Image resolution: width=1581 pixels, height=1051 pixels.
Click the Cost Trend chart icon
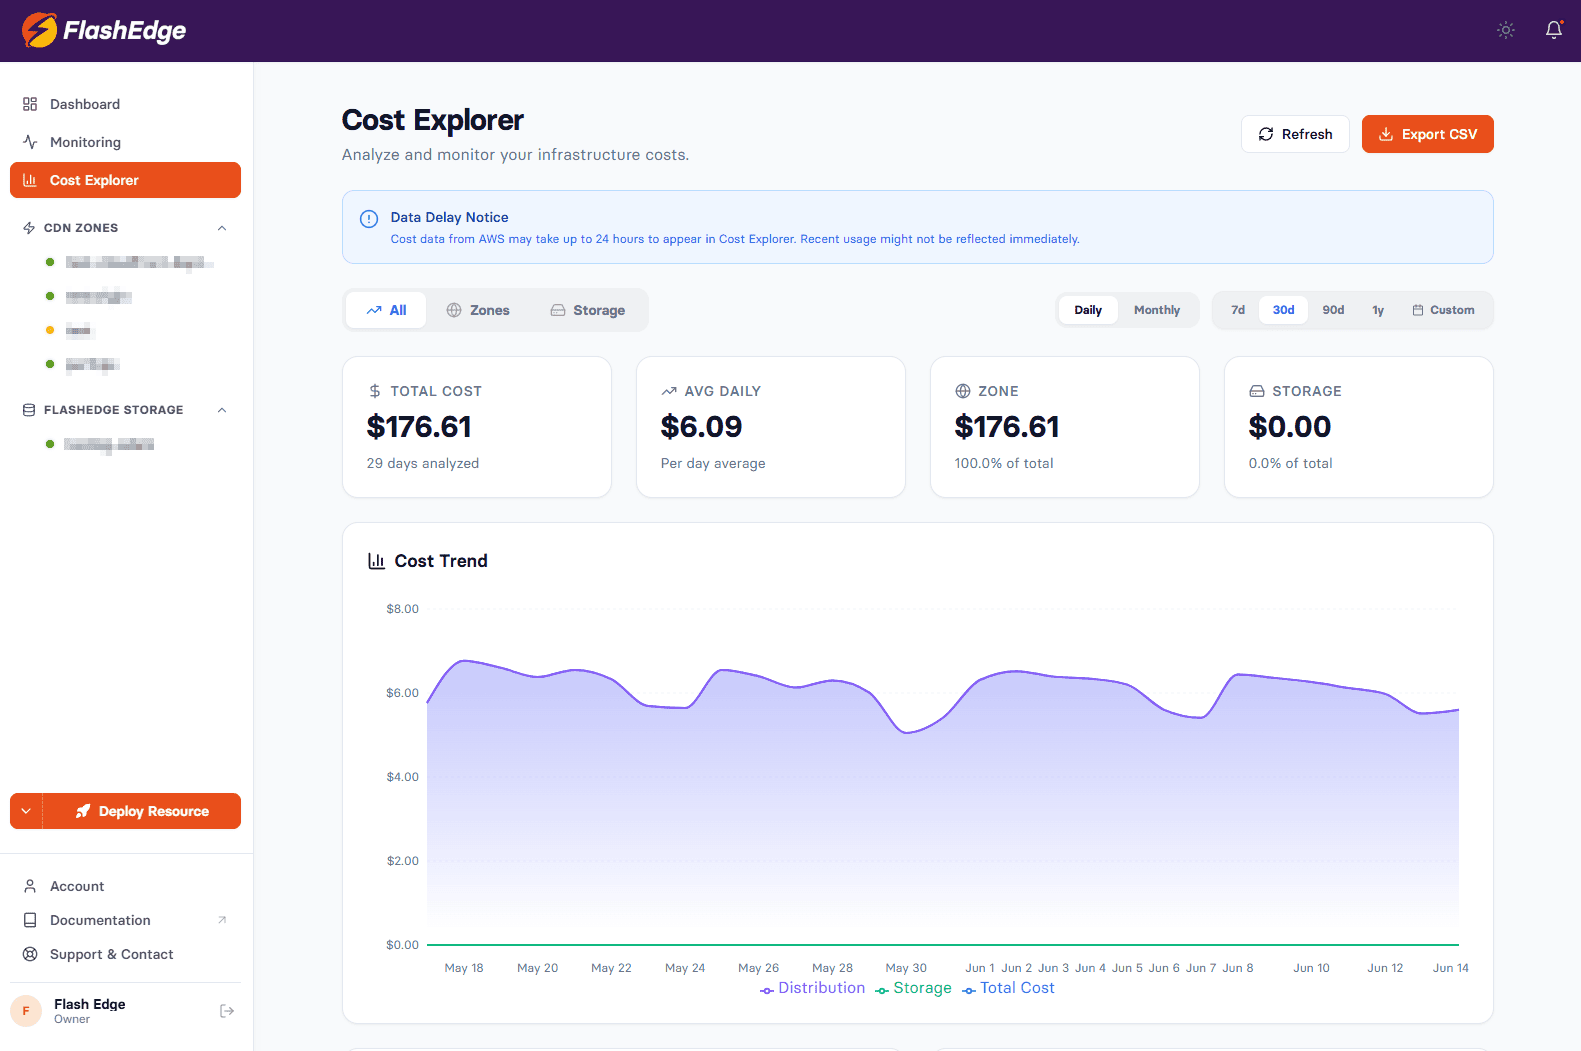click(x=377, y=561)
